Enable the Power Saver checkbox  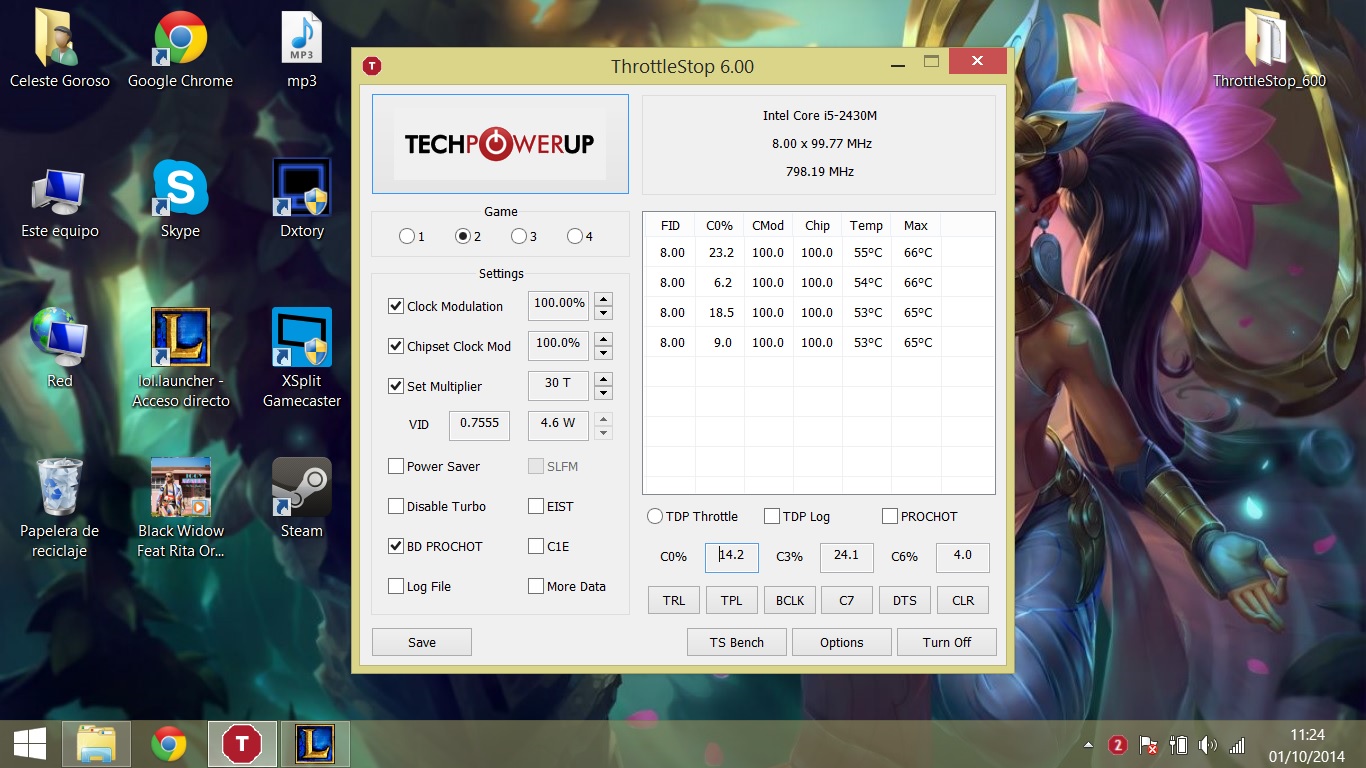point(396,466)
